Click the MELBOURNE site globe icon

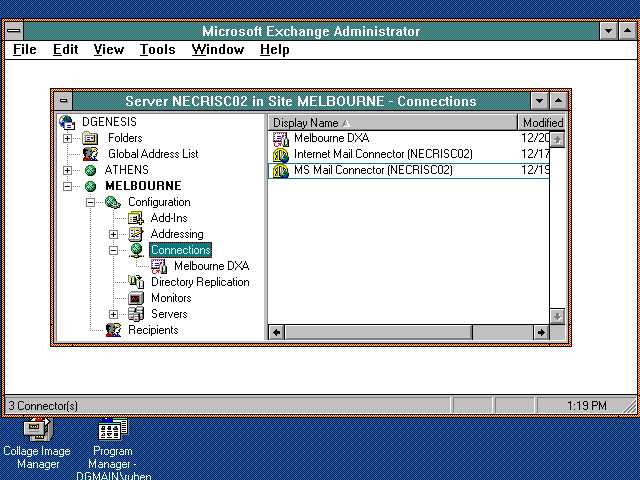[x=90, y=186]
